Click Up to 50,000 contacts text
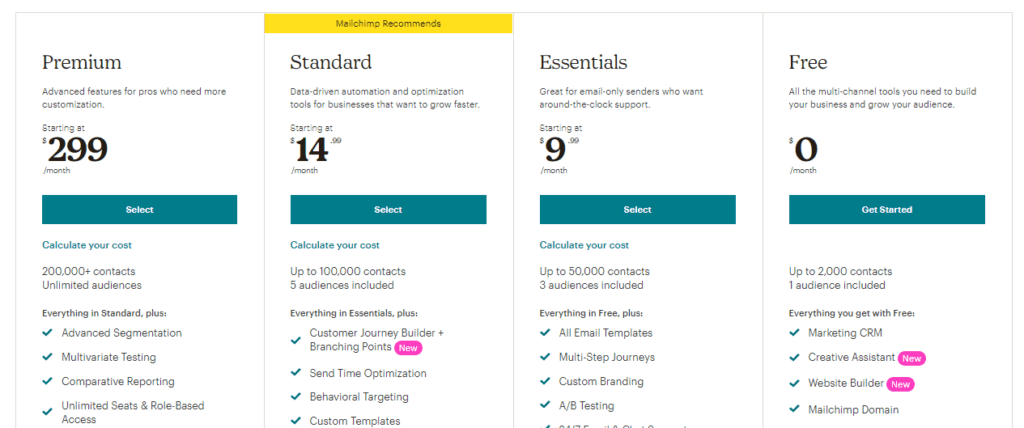This screenshot has height=428, width=1024. tap(595, 271)
